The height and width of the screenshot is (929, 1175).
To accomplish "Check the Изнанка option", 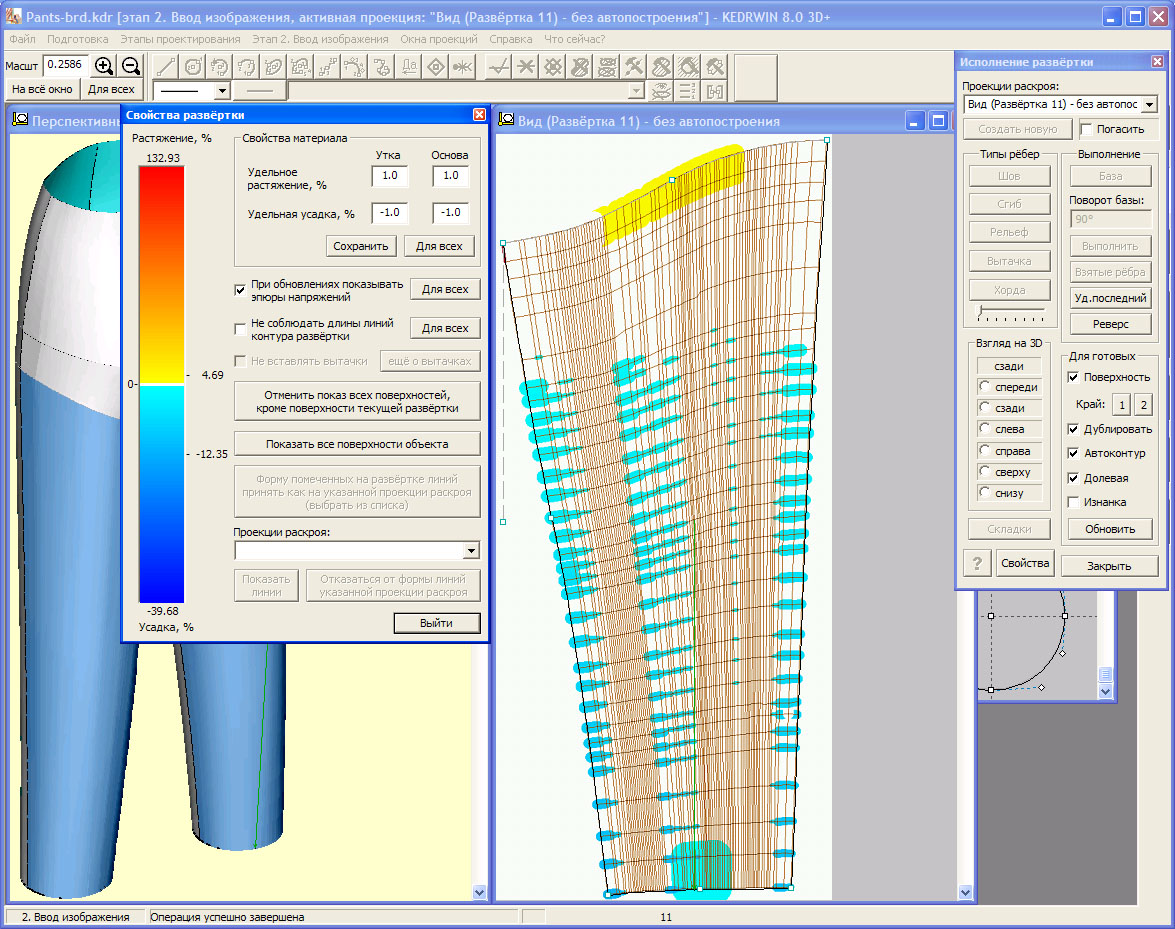I will [1073, 502].
